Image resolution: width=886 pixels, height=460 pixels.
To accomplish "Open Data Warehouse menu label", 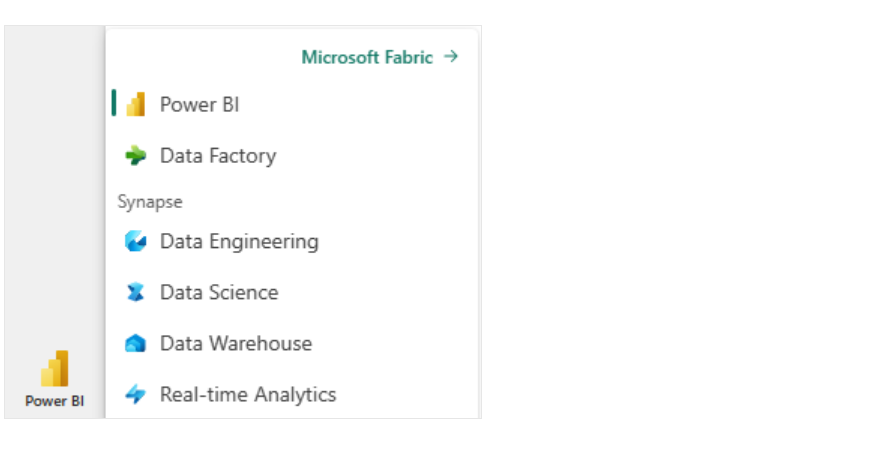I will click(x=236, y=343).
